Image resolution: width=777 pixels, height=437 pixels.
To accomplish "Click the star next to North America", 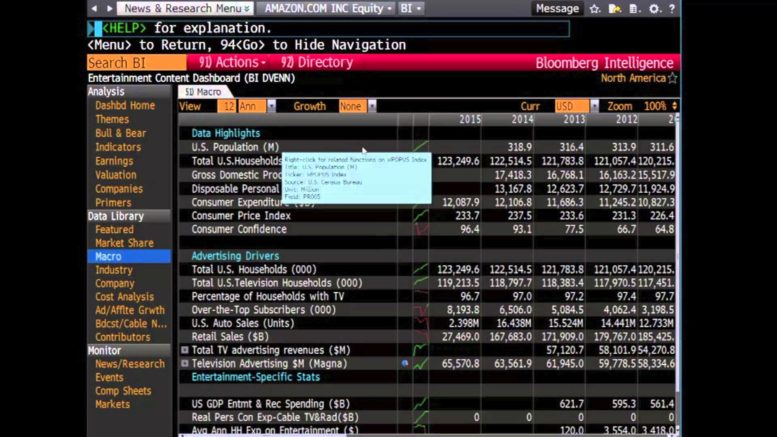I will tap(672, 78).
